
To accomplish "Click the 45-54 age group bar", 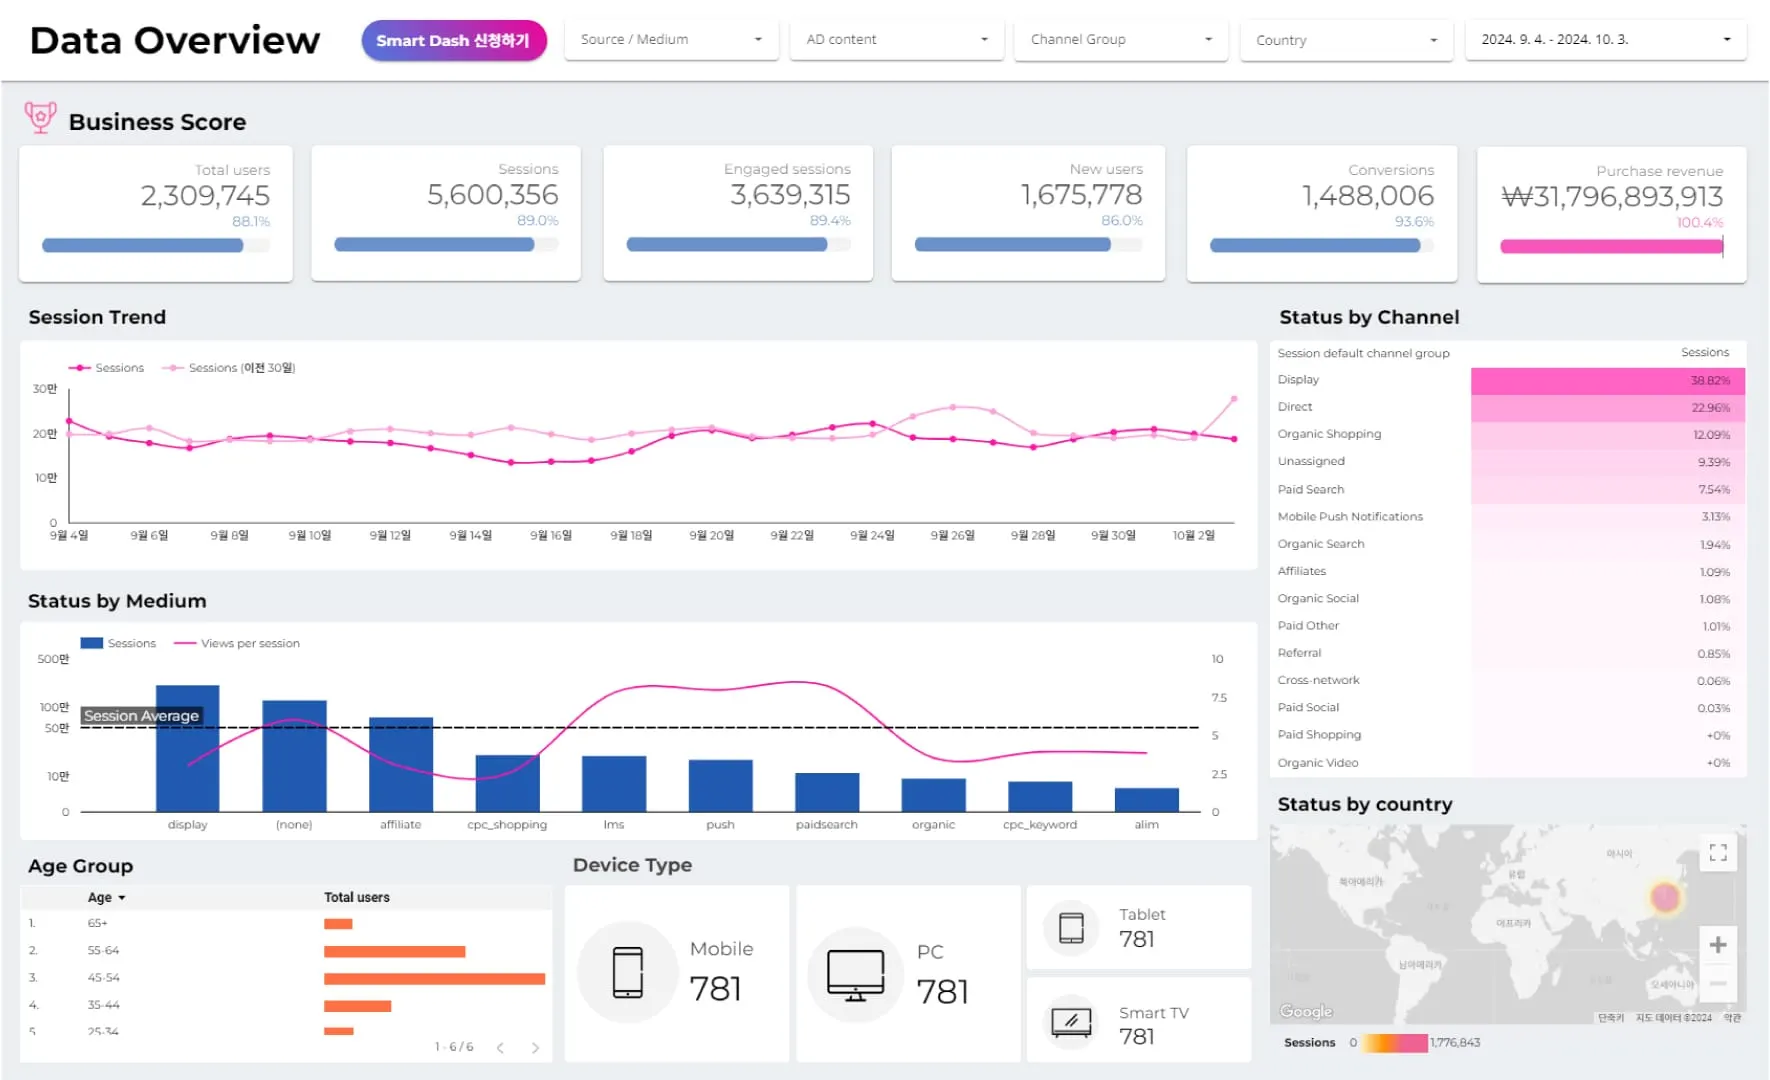I will click(x=435, y=978).
